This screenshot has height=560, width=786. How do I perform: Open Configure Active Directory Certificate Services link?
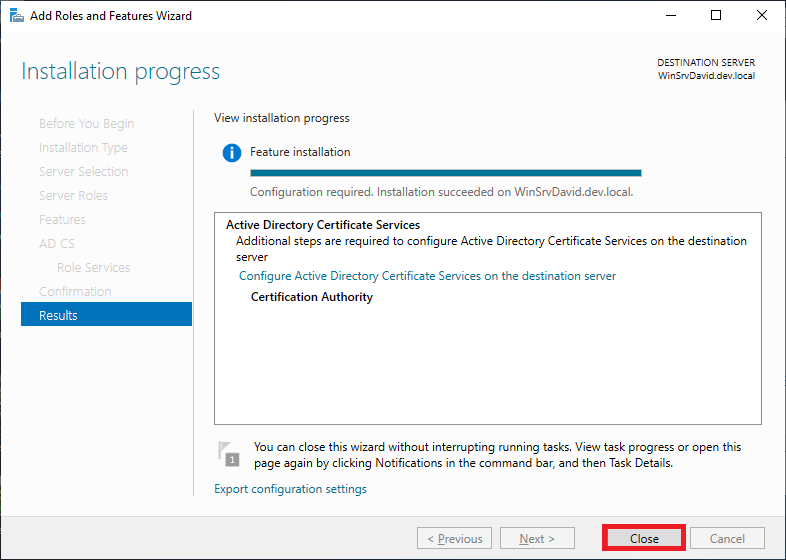tap(427, 276)
